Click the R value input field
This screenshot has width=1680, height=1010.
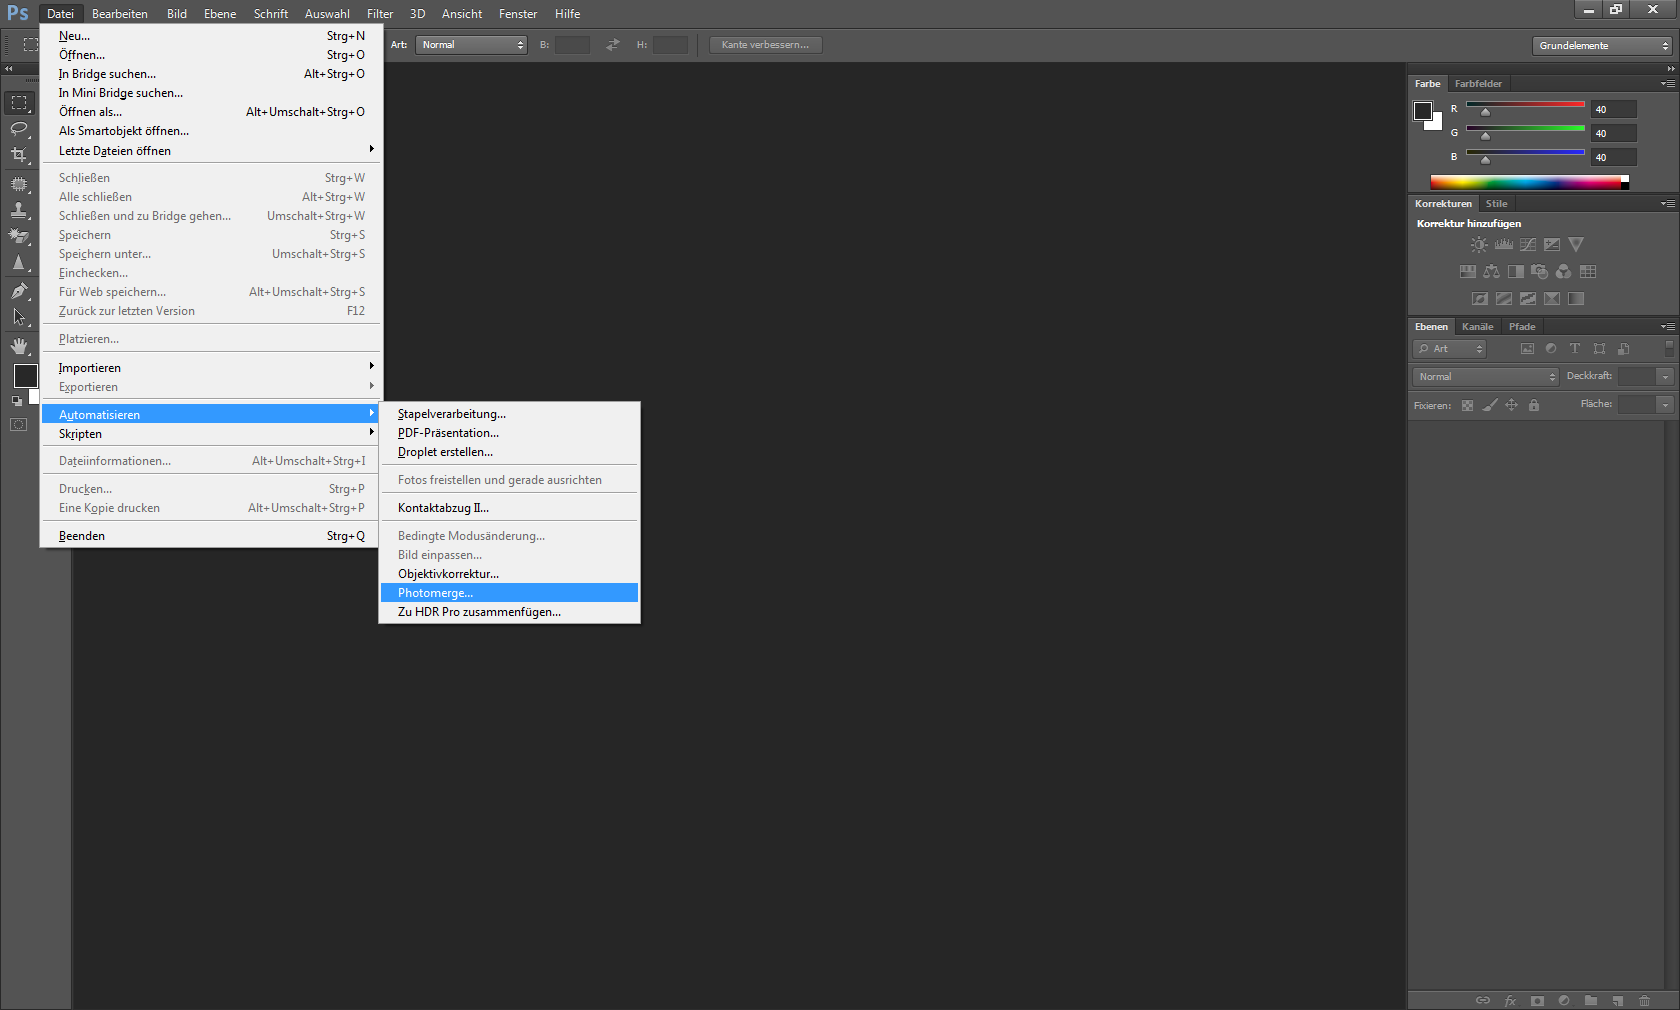tap(1614, 110)
